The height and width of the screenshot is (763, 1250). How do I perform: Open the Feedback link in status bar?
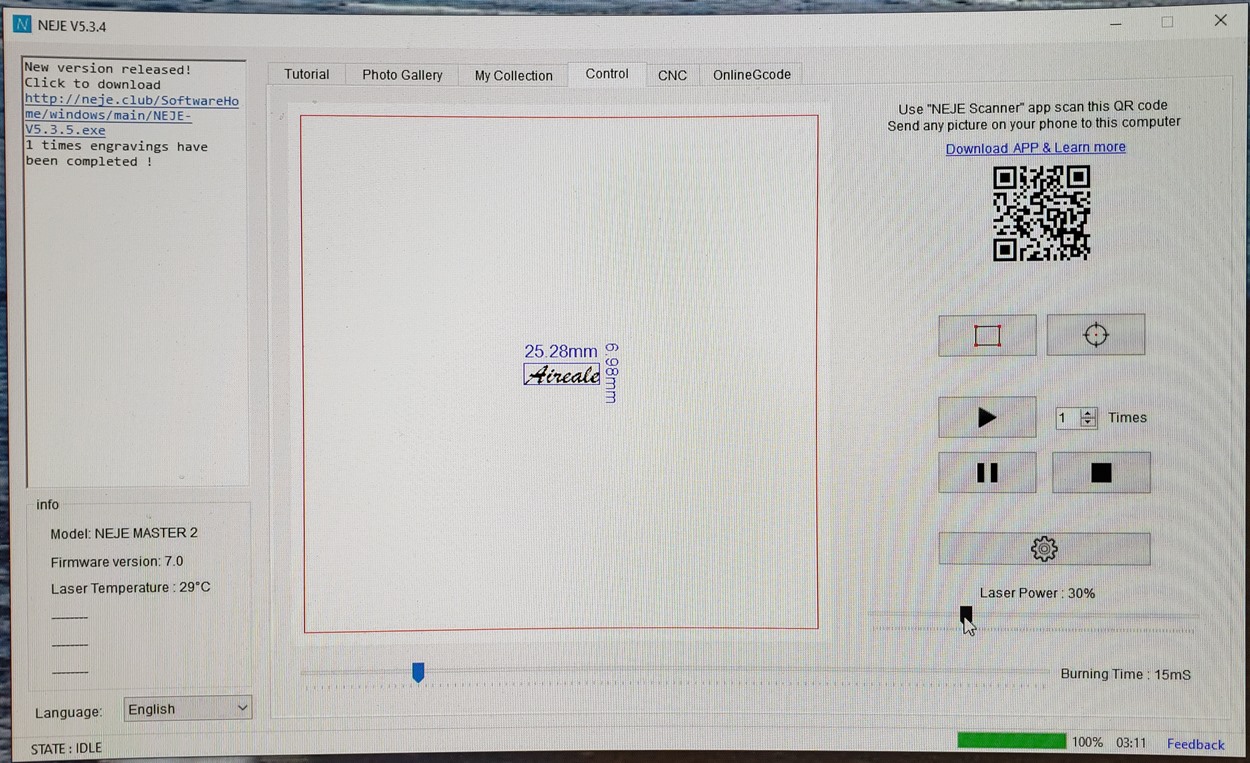point(1195,744)
